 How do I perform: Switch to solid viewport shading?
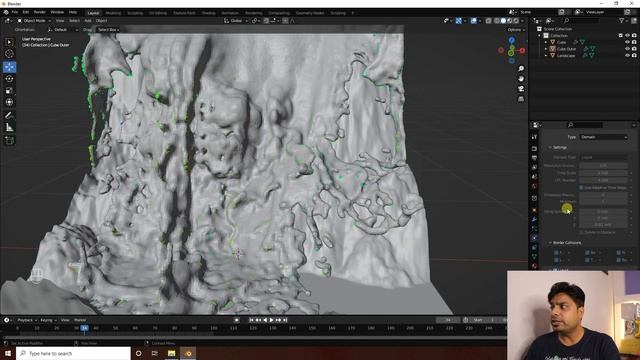pos(503,21)
